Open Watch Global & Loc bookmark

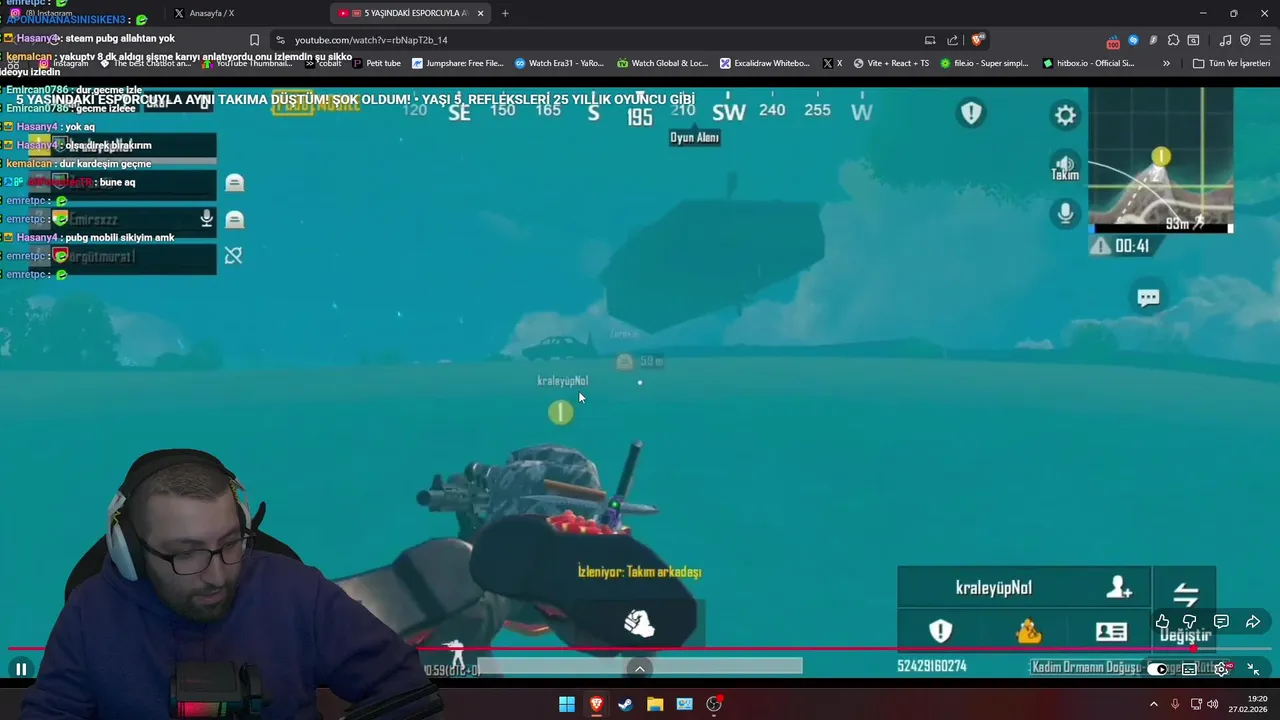663,63
